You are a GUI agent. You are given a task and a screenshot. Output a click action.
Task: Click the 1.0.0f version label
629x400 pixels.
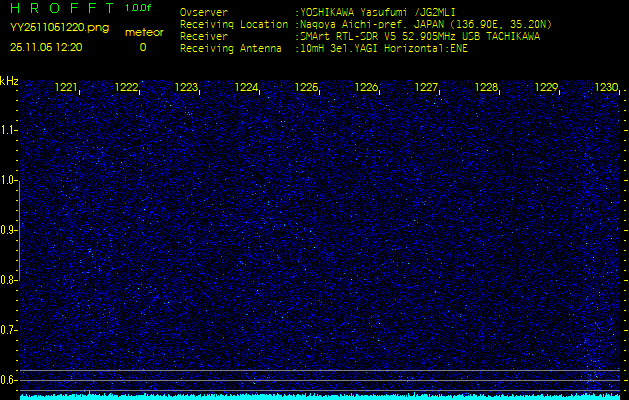(139, 8)
